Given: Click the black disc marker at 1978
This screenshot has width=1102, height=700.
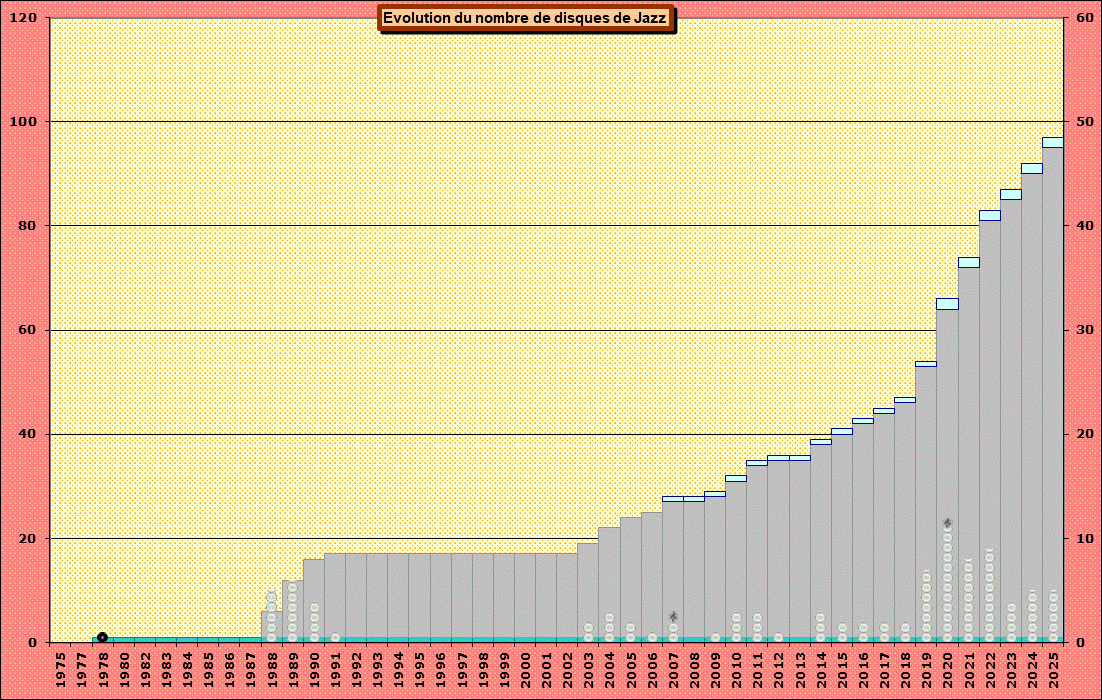Looking at the screenshot, I should coord(102,637).
